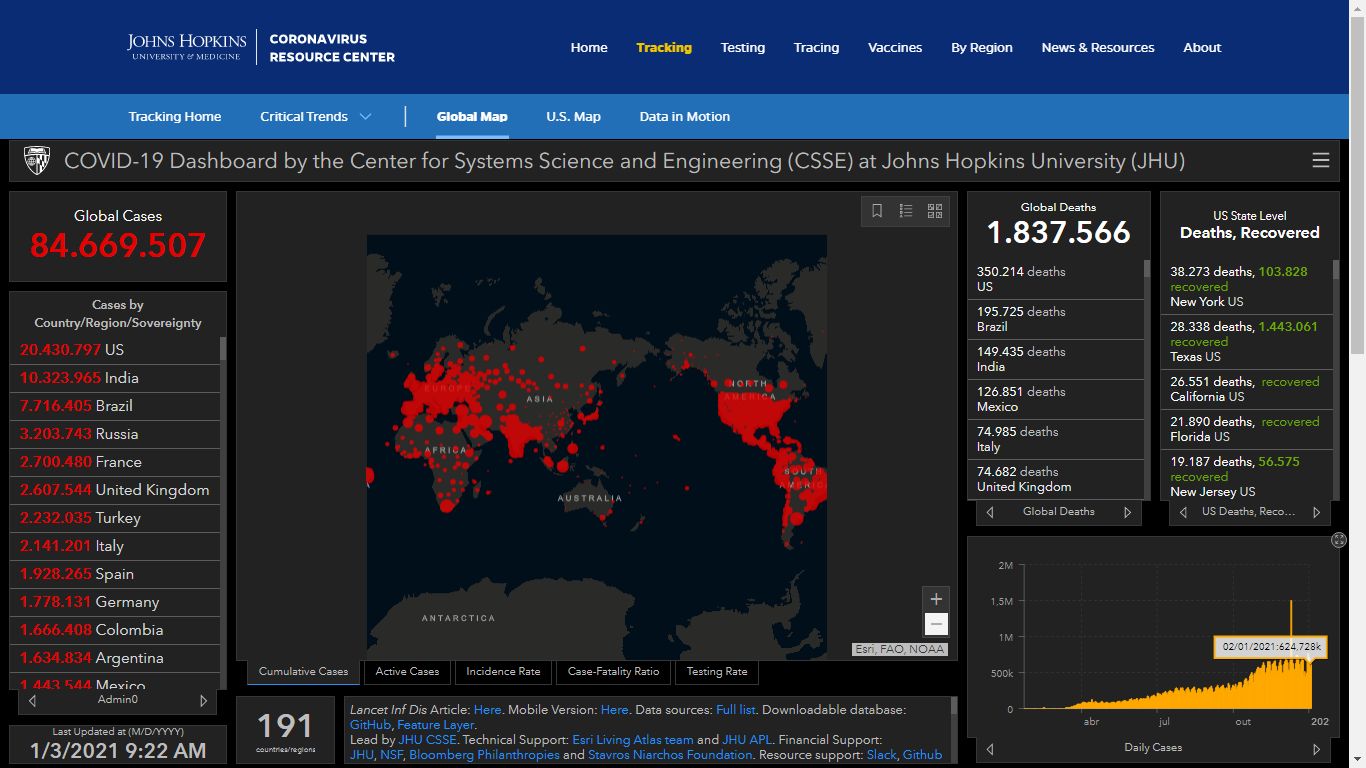Open the JHU CSSE link
This screenshot has width=1366, height=768.
[x=427, y=740]
